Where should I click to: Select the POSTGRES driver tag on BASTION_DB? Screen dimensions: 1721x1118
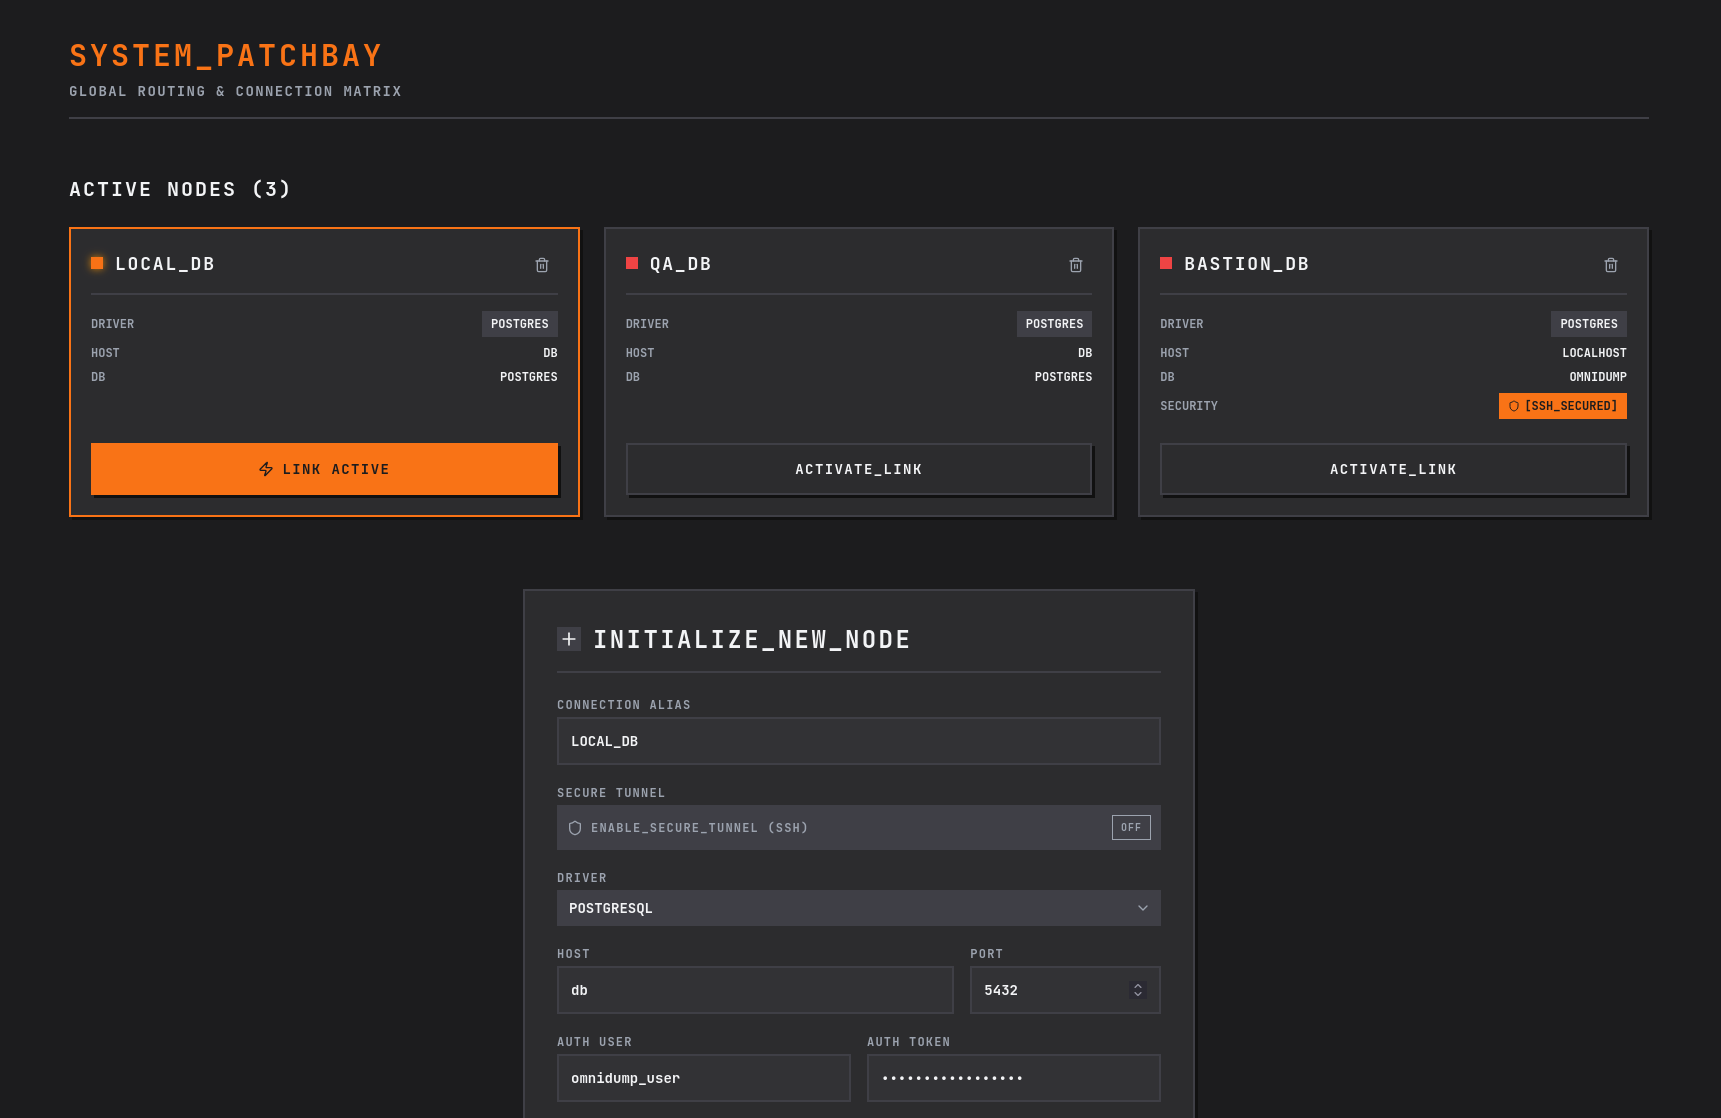click(x=1588, y=323)
